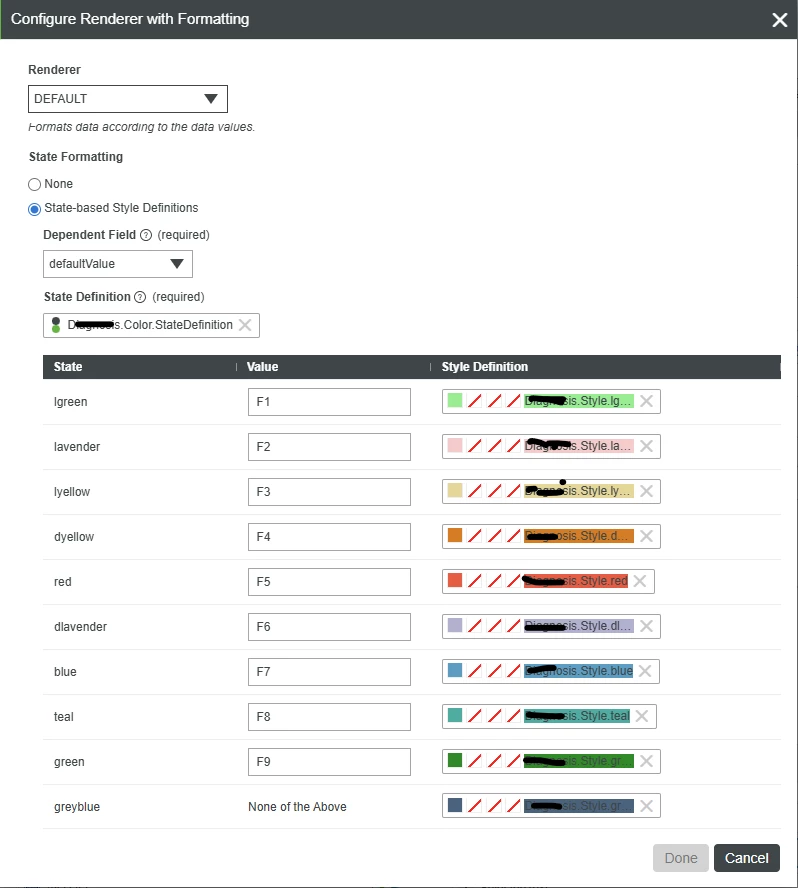The width and height of the screenshot is (798, 888).
Task: Close the Configure Renderer dialog
Action: (779, 20)
